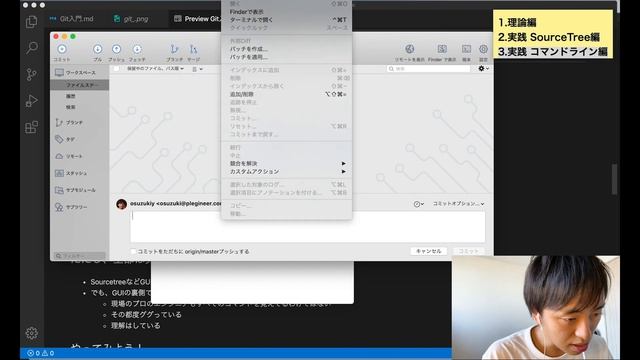
Task: Click the VS Code editor scrollbar thumb
Action: click(x=614, y=179)
